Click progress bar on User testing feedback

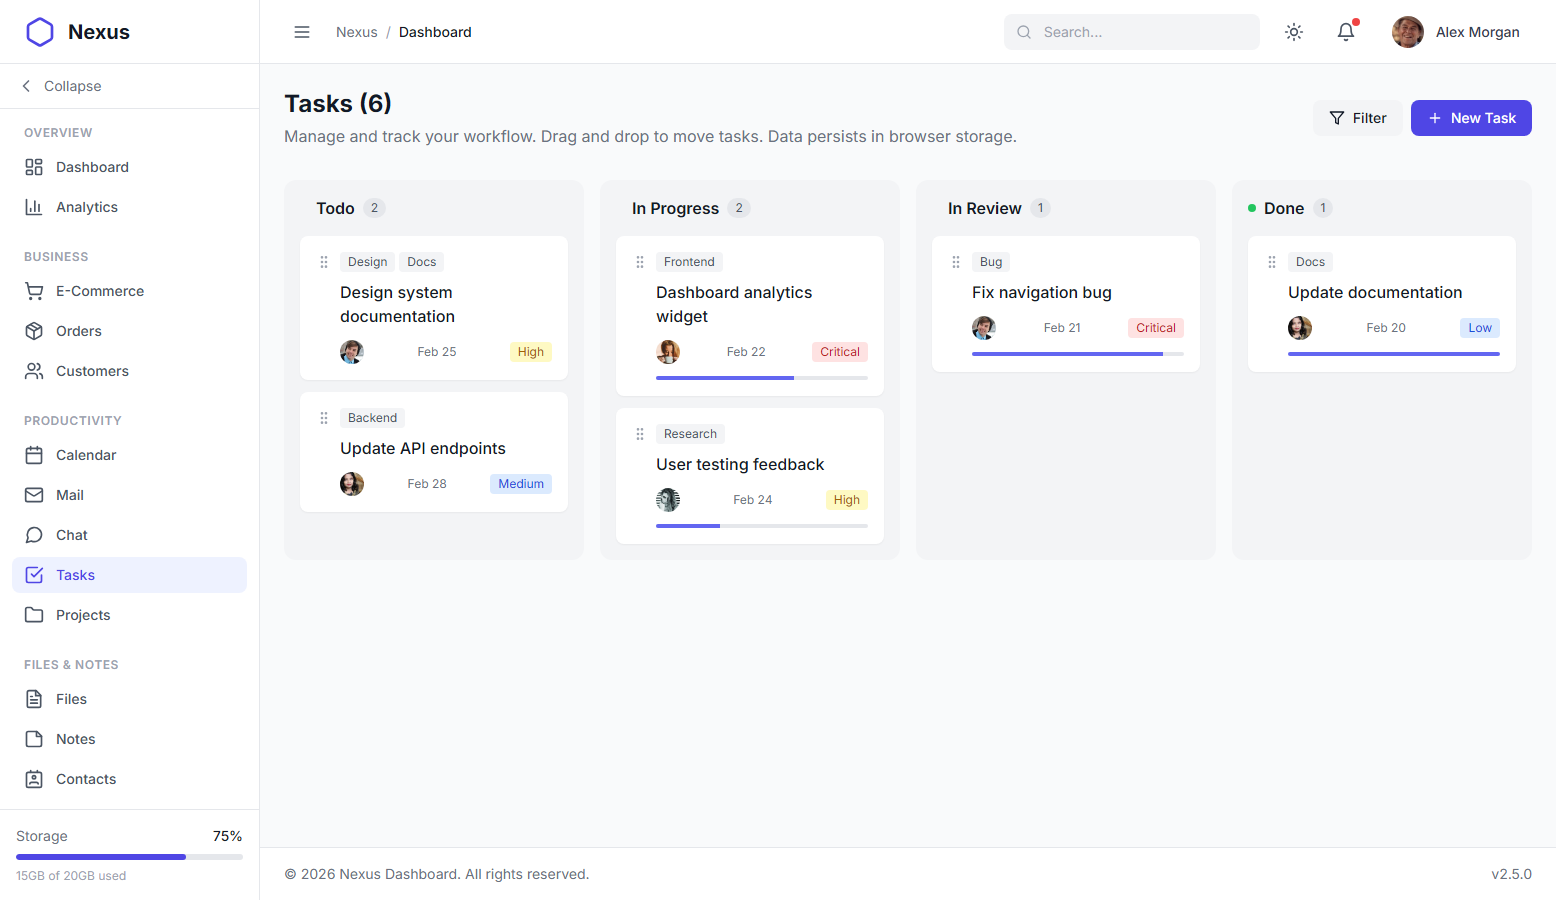tap(762, 526)
